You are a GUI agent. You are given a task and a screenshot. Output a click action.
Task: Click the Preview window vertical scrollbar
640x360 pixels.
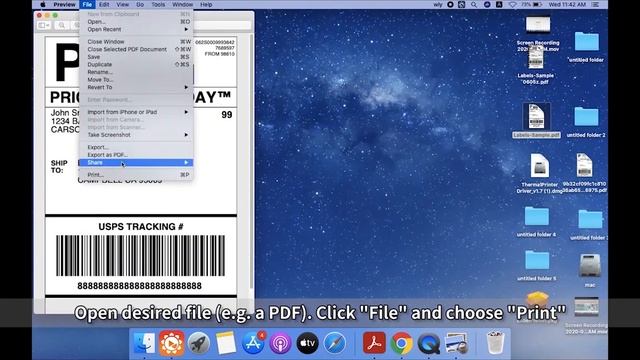point(251,163)
